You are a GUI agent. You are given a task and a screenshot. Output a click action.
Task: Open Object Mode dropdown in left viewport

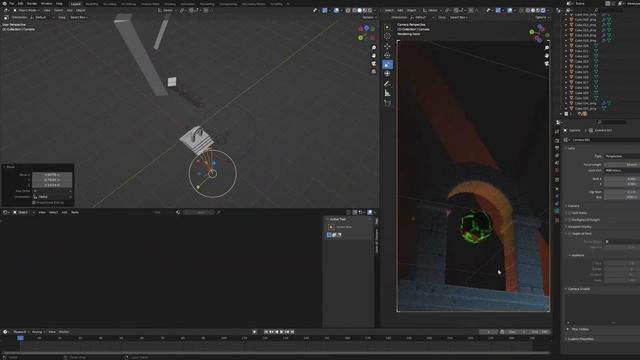(27, 10)
